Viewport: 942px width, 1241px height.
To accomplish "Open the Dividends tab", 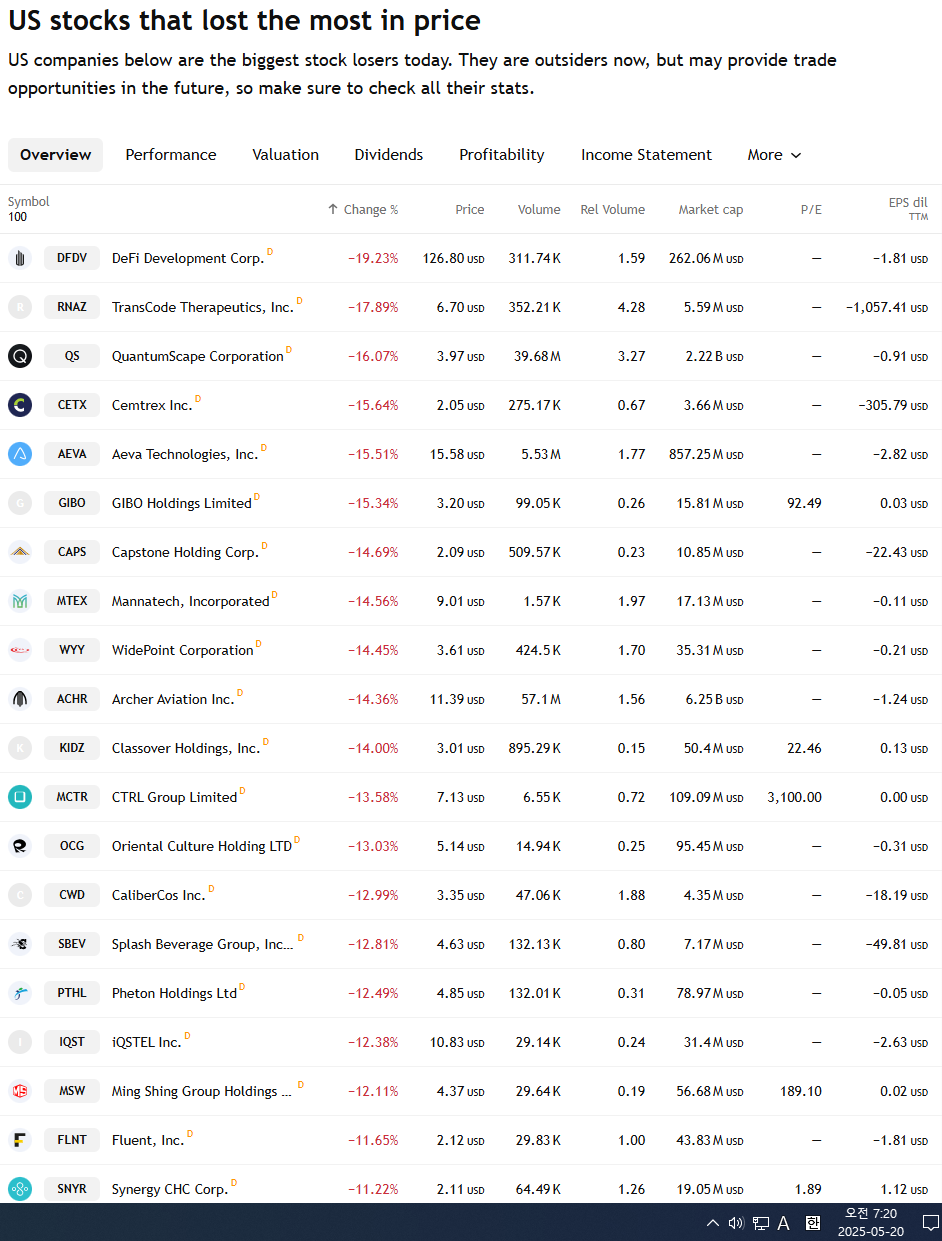I will [x=389, y=155].
